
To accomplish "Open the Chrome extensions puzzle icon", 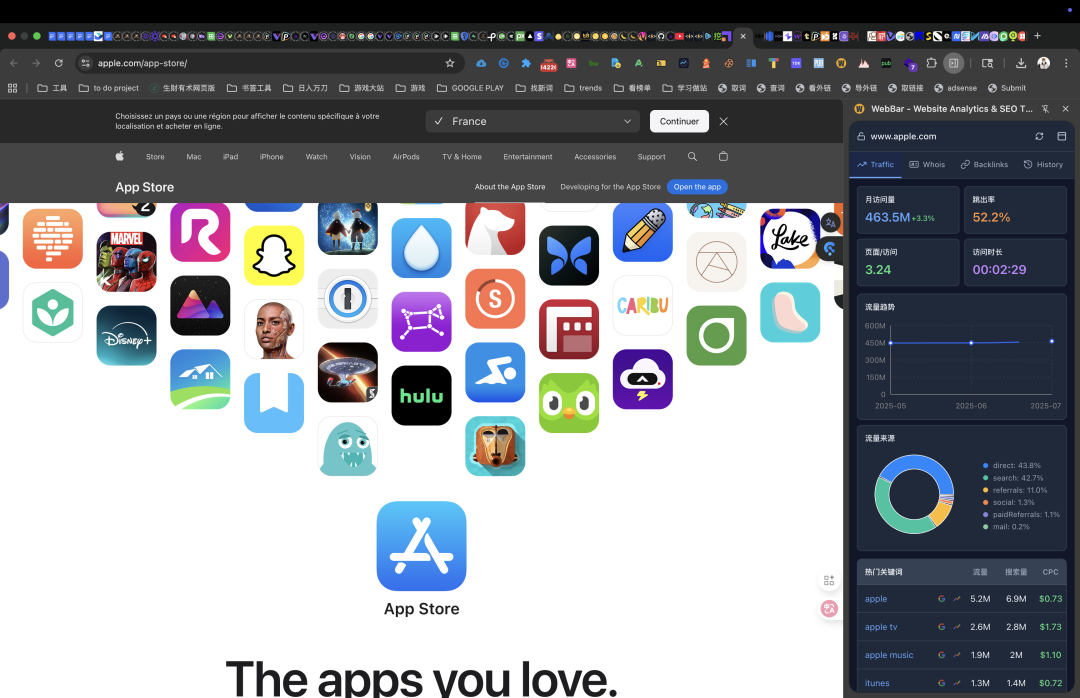I will click(x=931, y=63).
